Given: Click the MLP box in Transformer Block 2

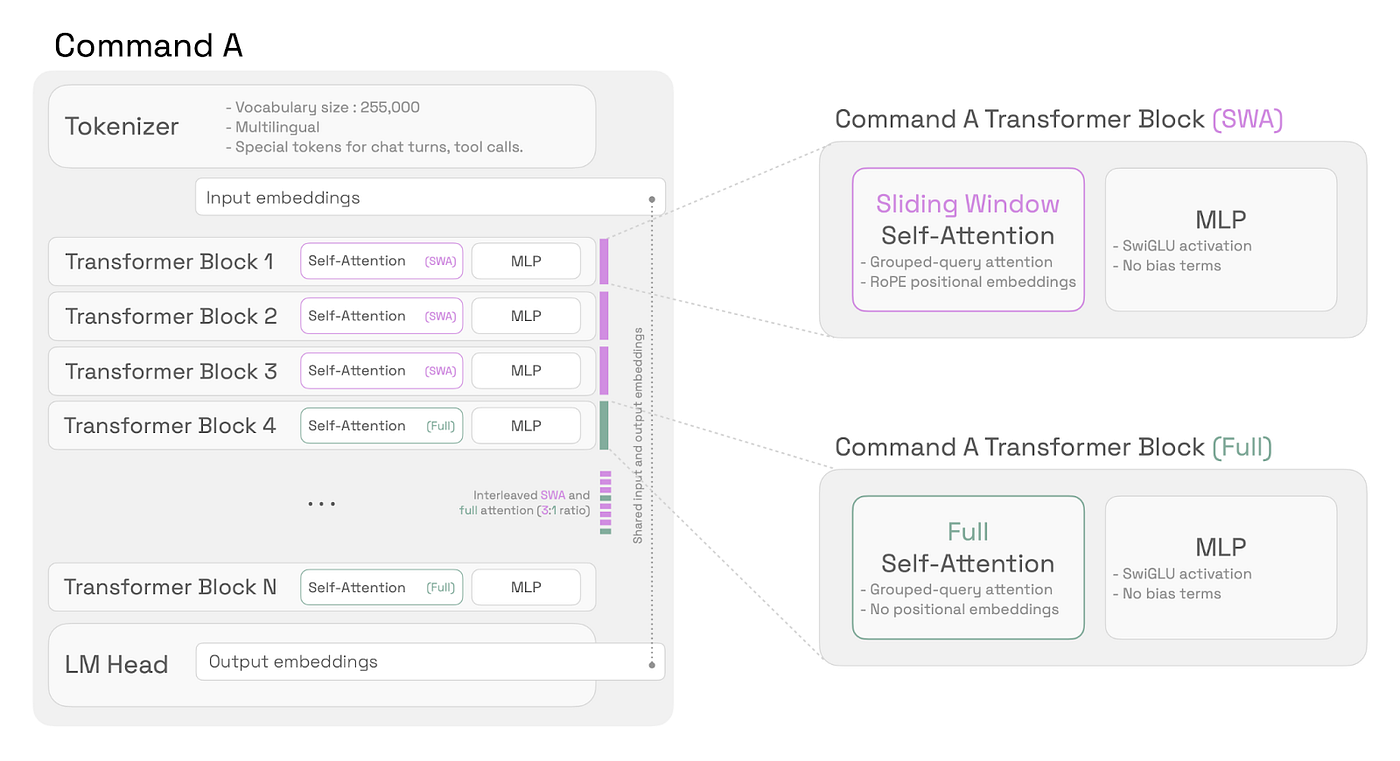Looking at the screenshot, I should point(526,316).
